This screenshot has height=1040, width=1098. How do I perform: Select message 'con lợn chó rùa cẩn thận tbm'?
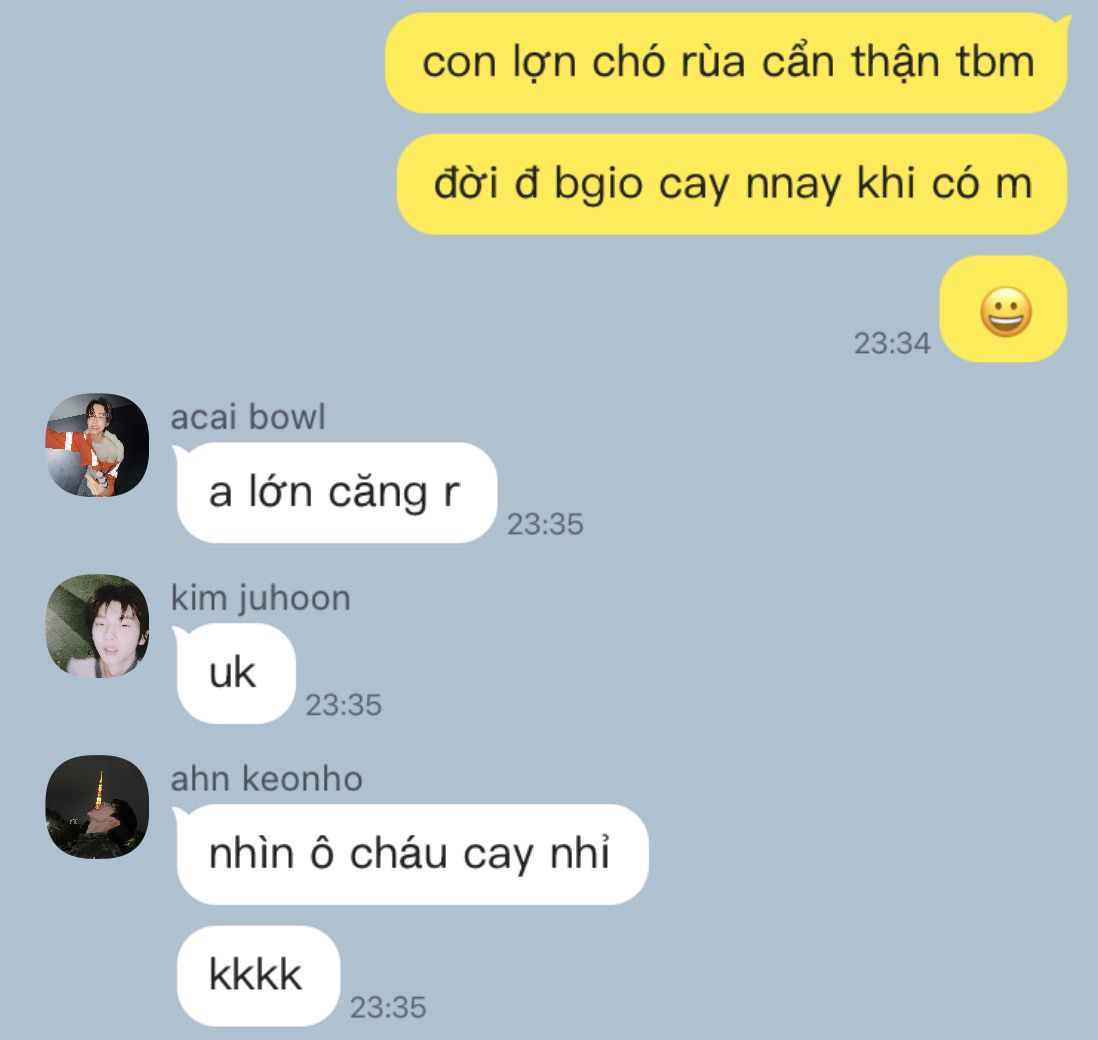coord(728,62)
